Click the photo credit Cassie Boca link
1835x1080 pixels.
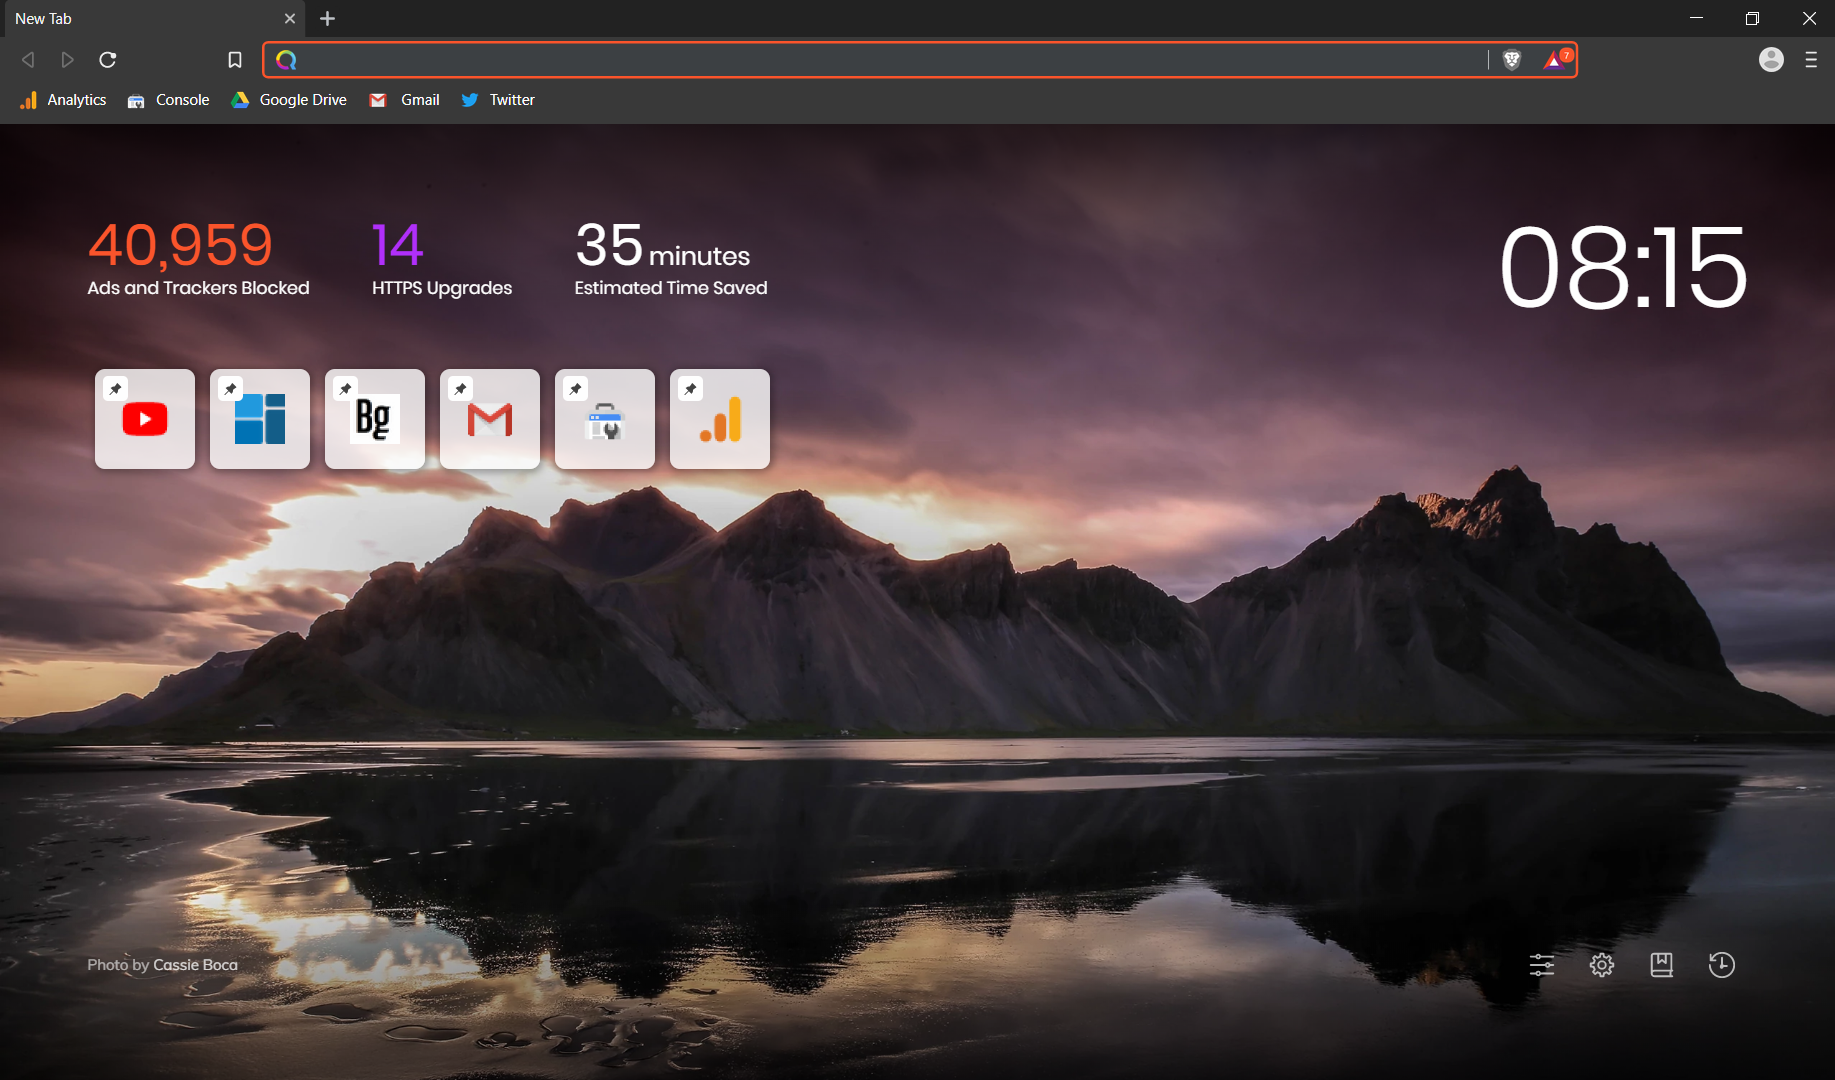click(x=195, y=965)
